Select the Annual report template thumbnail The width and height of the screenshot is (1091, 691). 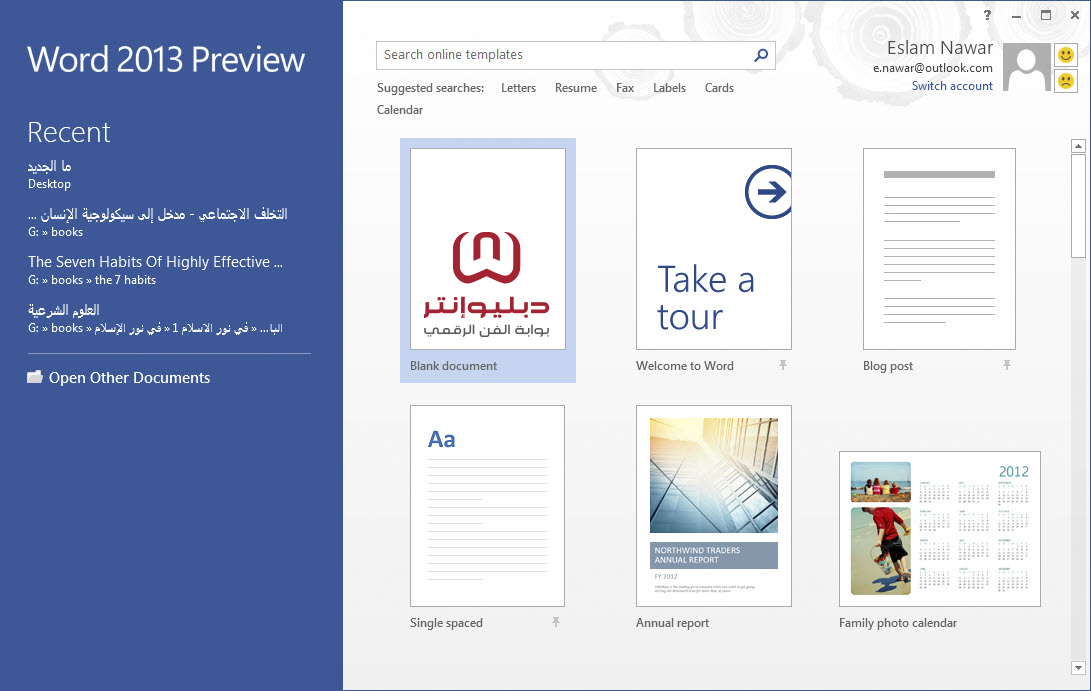(x=714, y=506)
